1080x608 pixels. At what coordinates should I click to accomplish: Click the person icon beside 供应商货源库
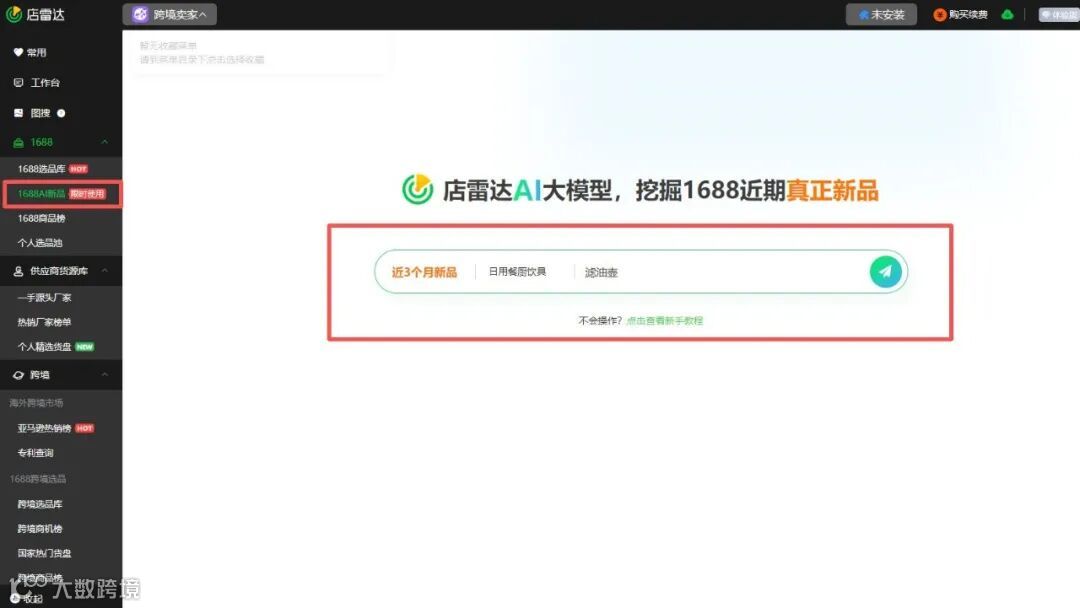tap(19, 271)
